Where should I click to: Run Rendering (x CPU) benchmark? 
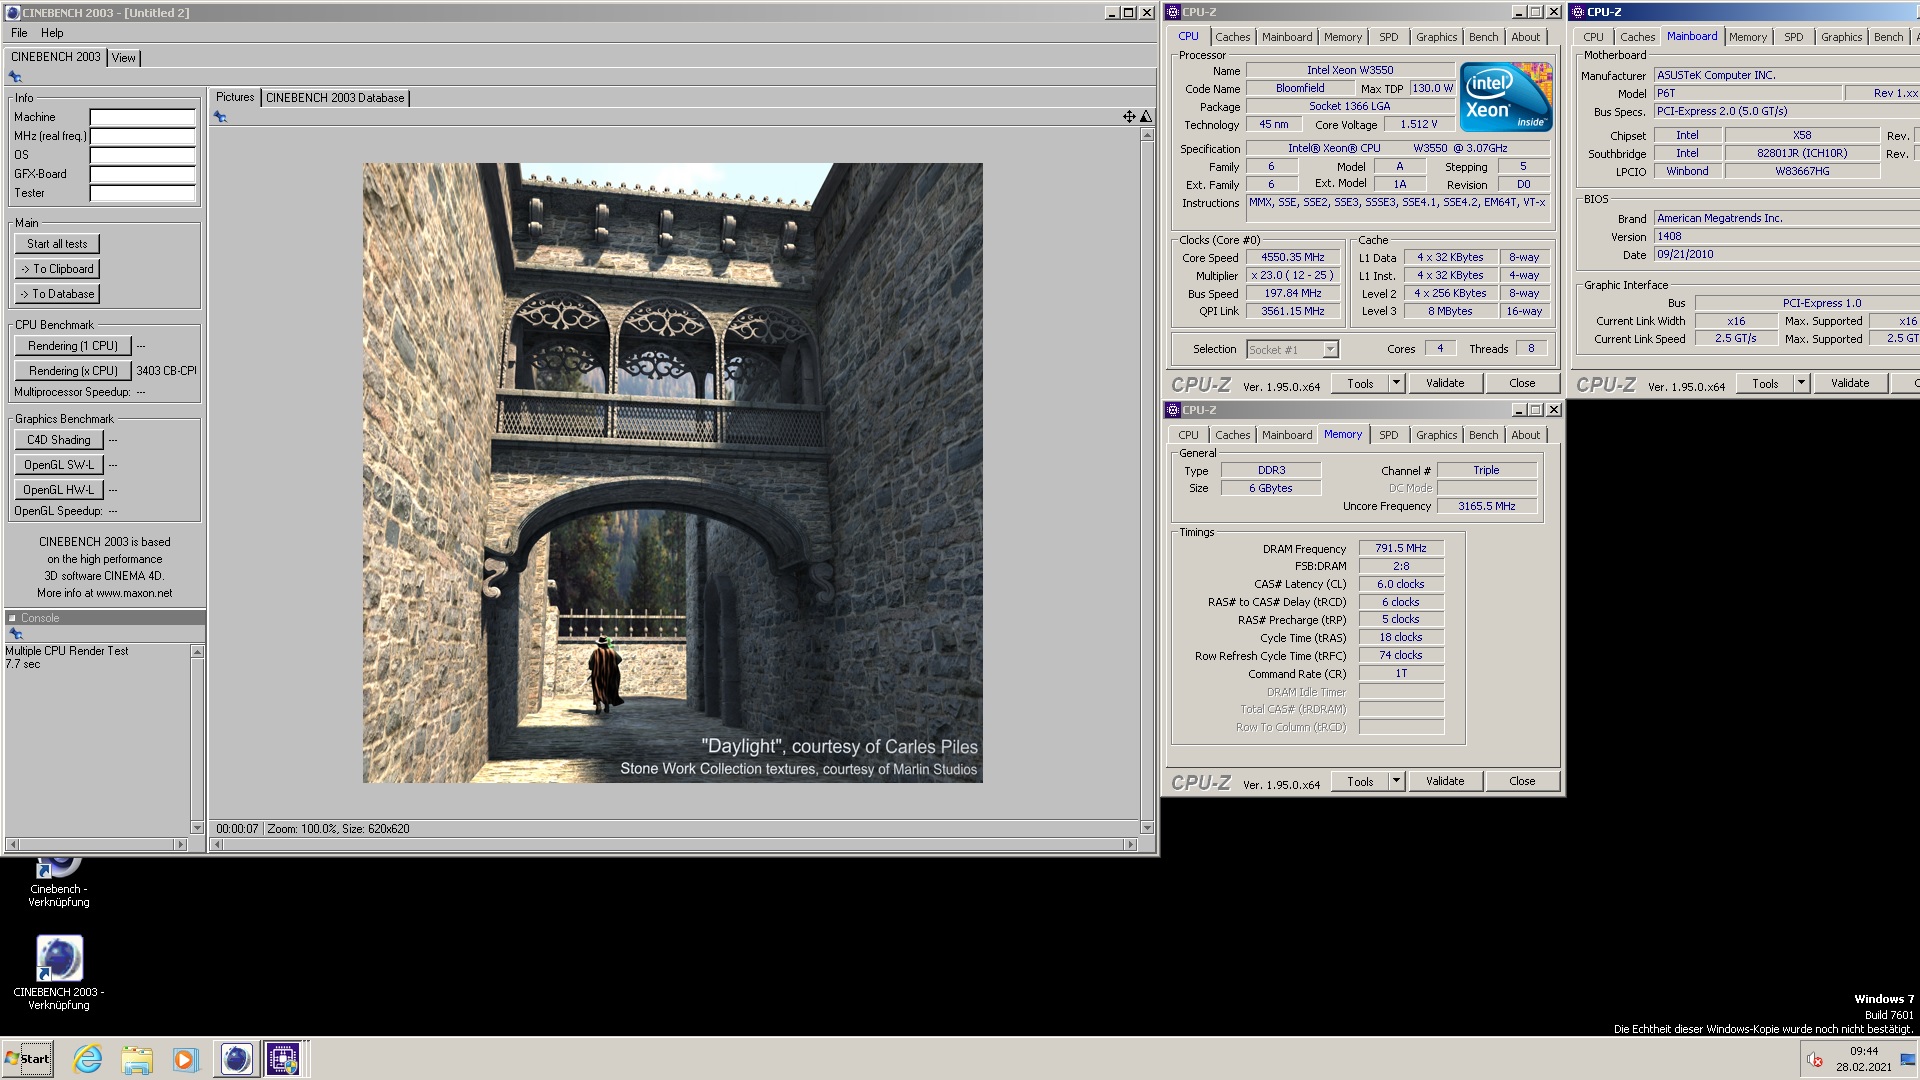[x=73, y=371]
